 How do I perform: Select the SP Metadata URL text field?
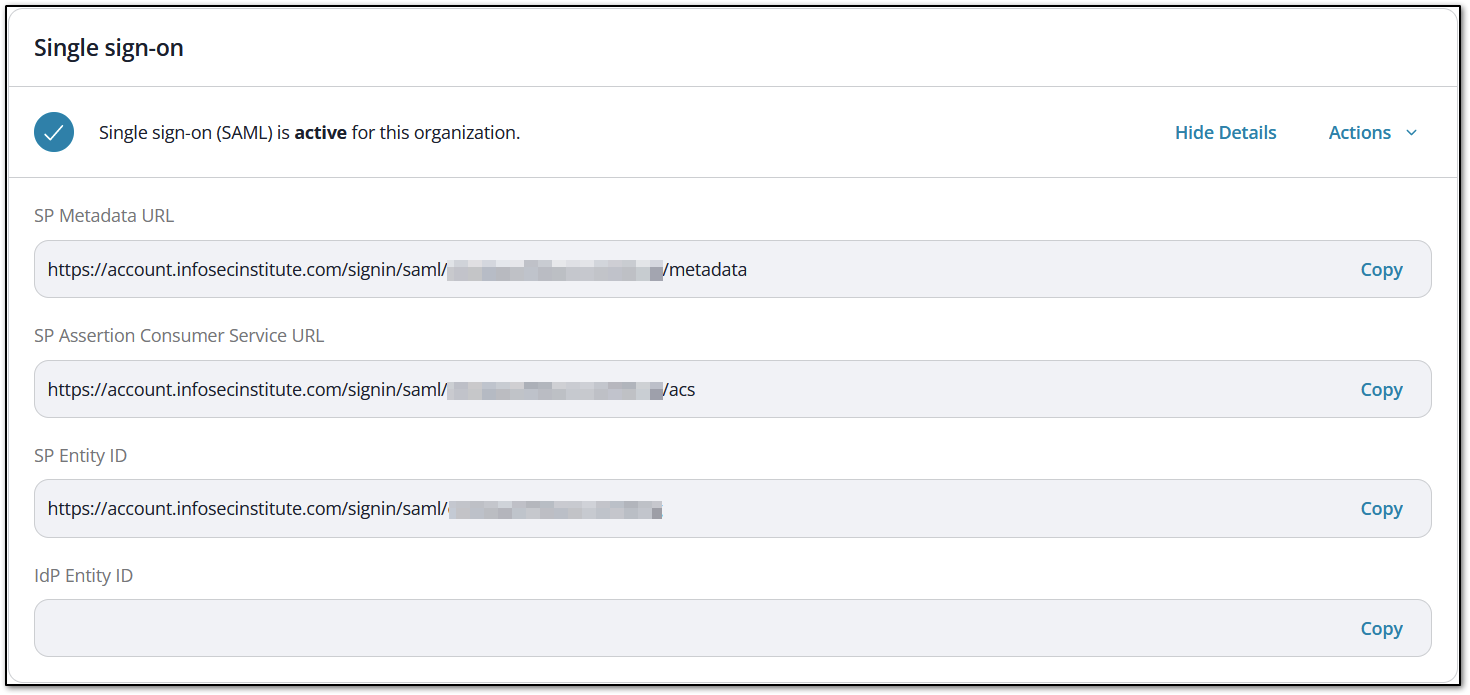[600, 269]
